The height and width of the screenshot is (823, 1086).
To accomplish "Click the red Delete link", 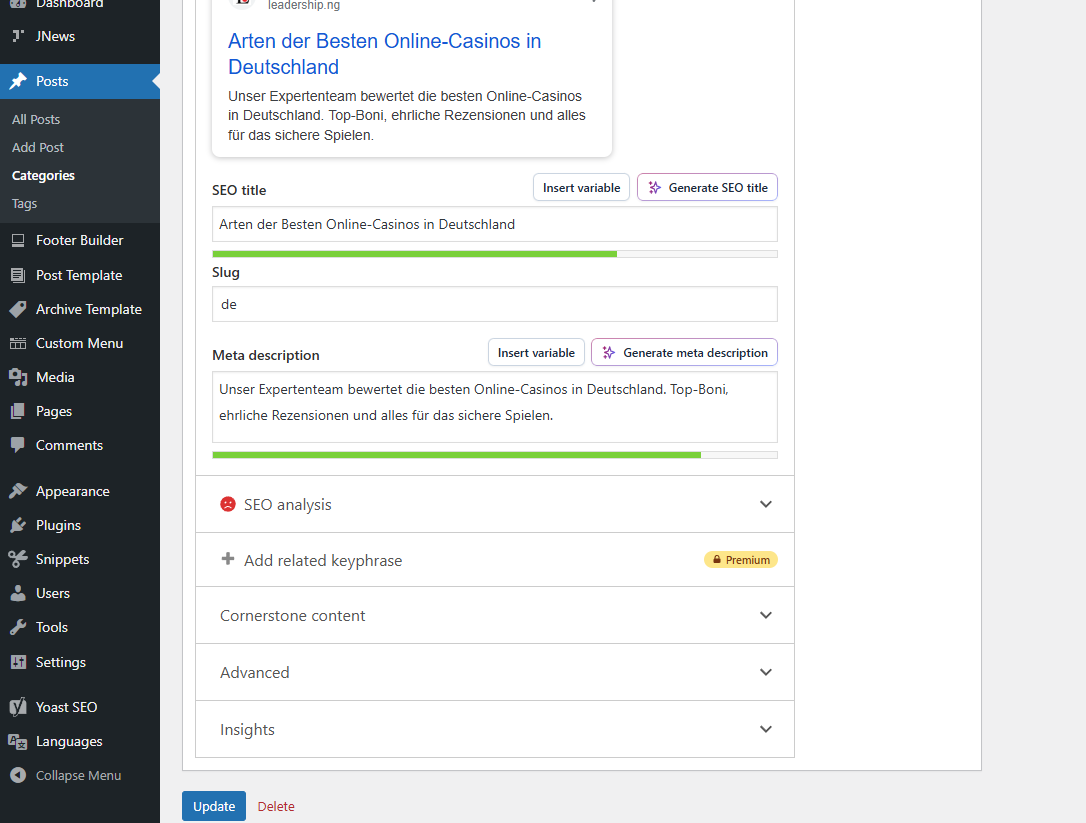I will tap(276, 806).
